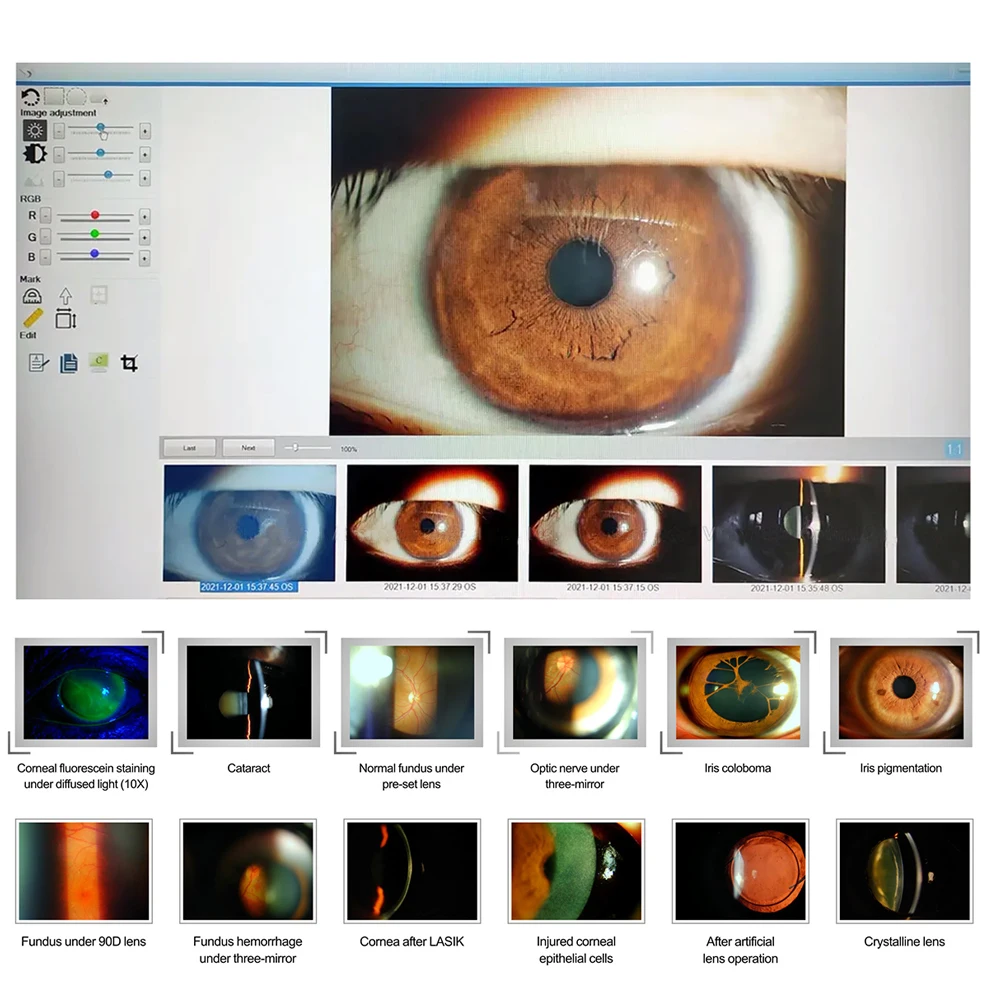The width and height of the screenshot is (1000, 1000).
Task: Select the eye thumbnail dated 15:37:15 OS
Action: click(x=615, y=524)
